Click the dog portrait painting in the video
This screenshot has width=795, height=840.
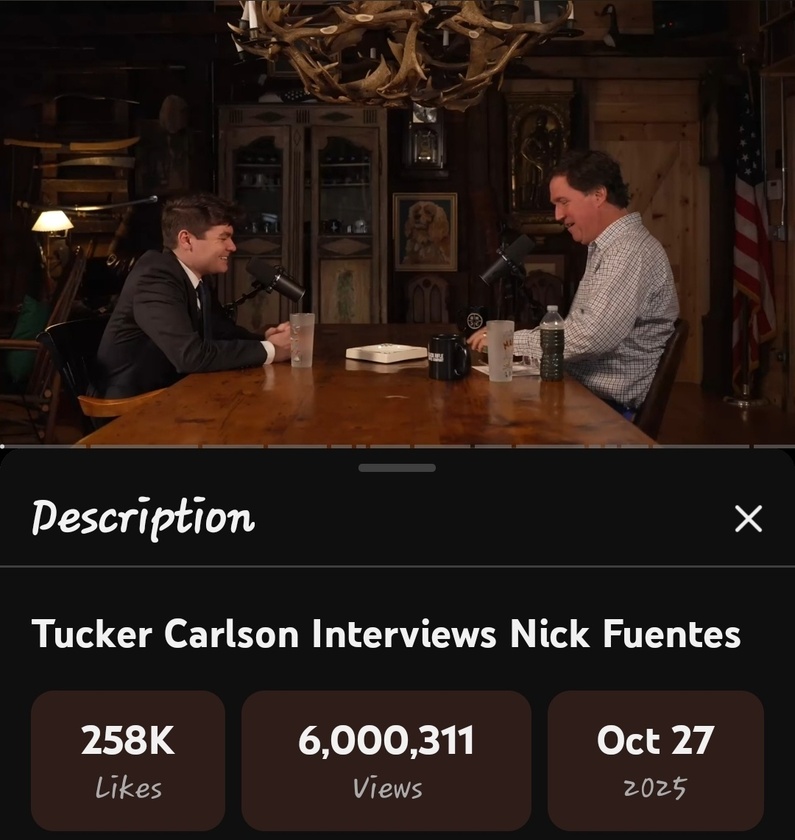pyautogui.click(x=425, y=231)
